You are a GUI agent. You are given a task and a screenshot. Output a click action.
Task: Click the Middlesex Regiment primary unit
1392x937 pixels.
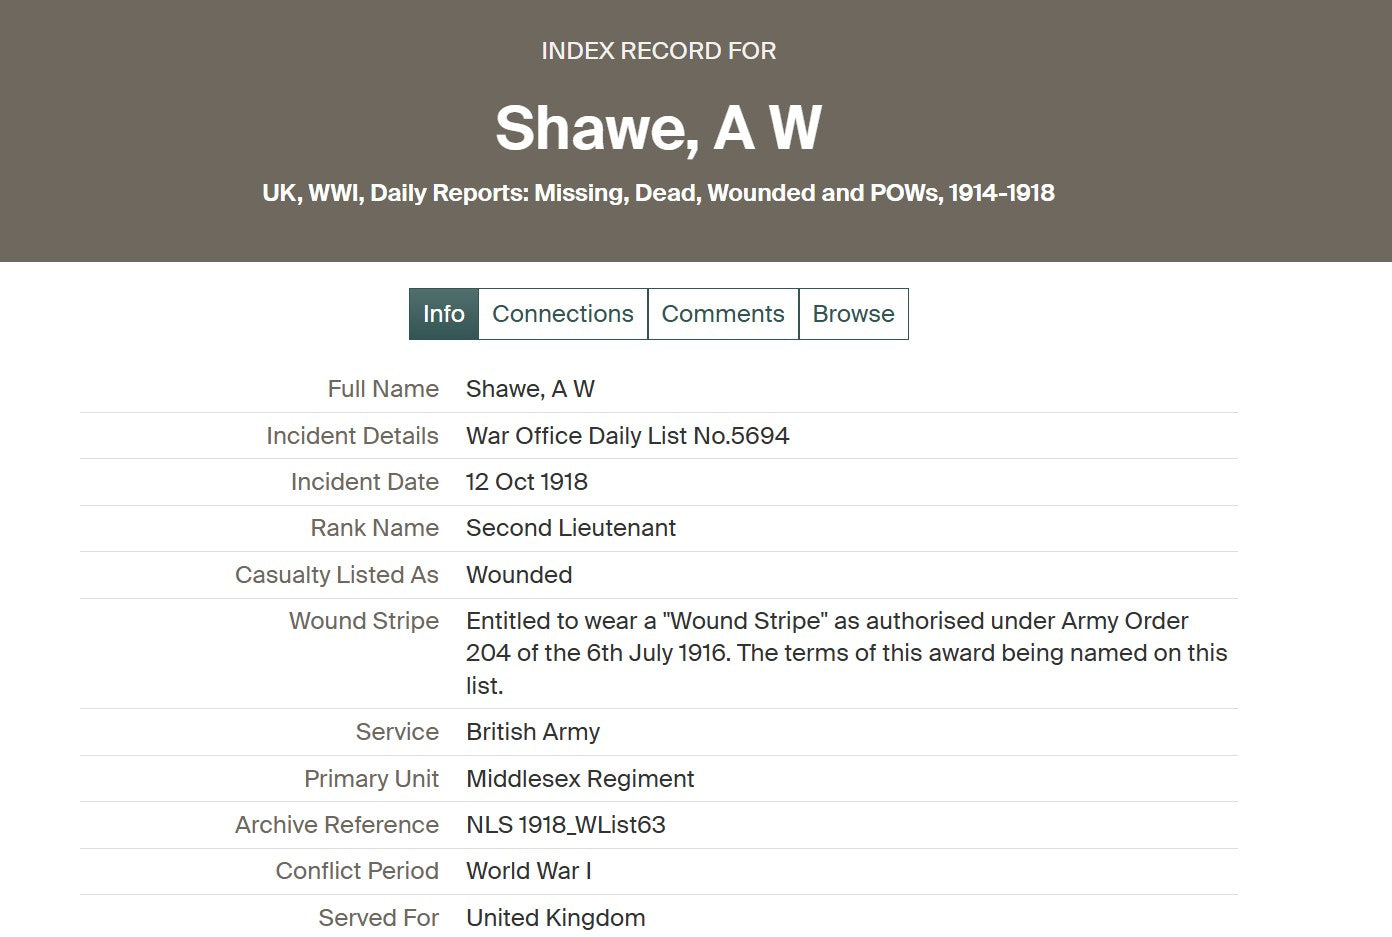click(580, 778)
